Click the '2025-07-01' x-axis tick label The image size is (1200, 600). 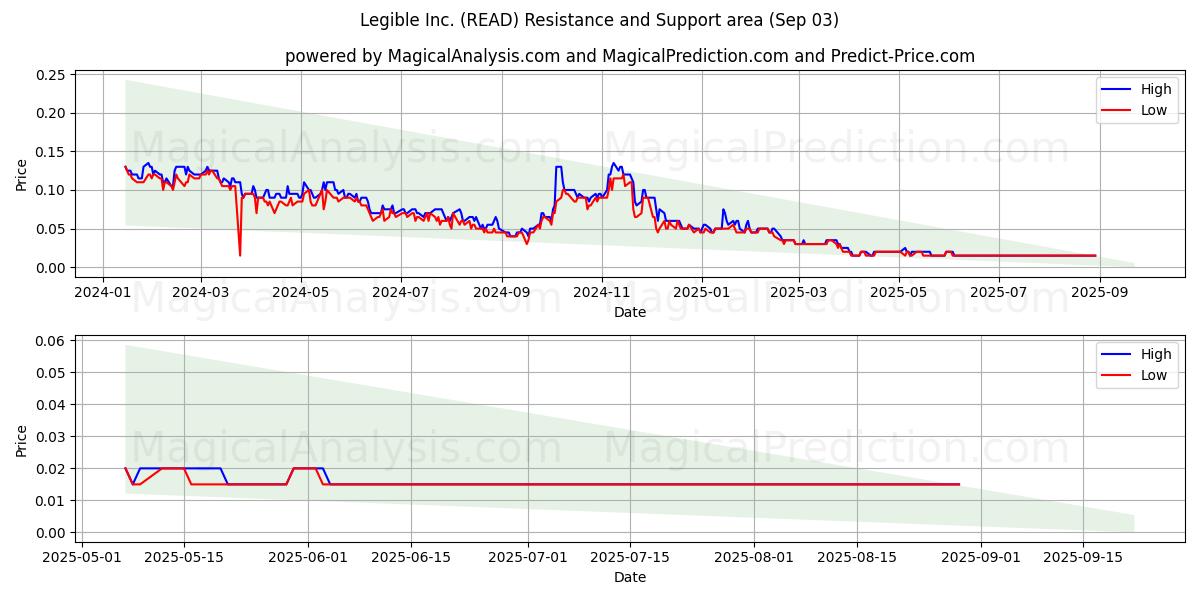click(529, 557)
